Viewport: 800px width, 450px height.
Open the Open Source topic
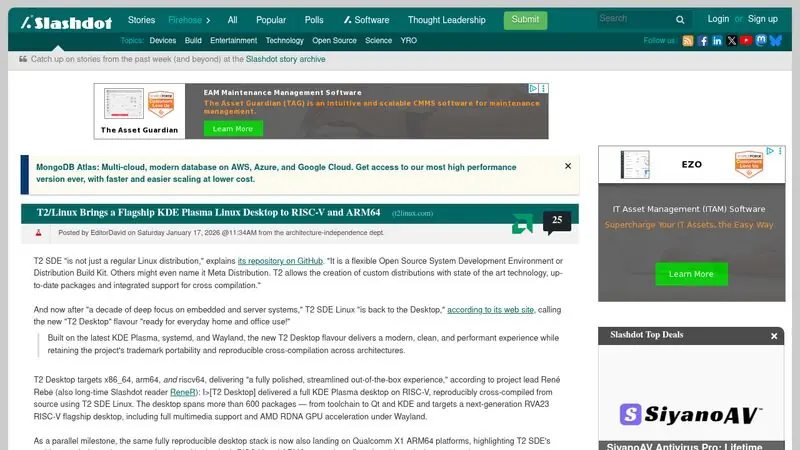(334, 40)
